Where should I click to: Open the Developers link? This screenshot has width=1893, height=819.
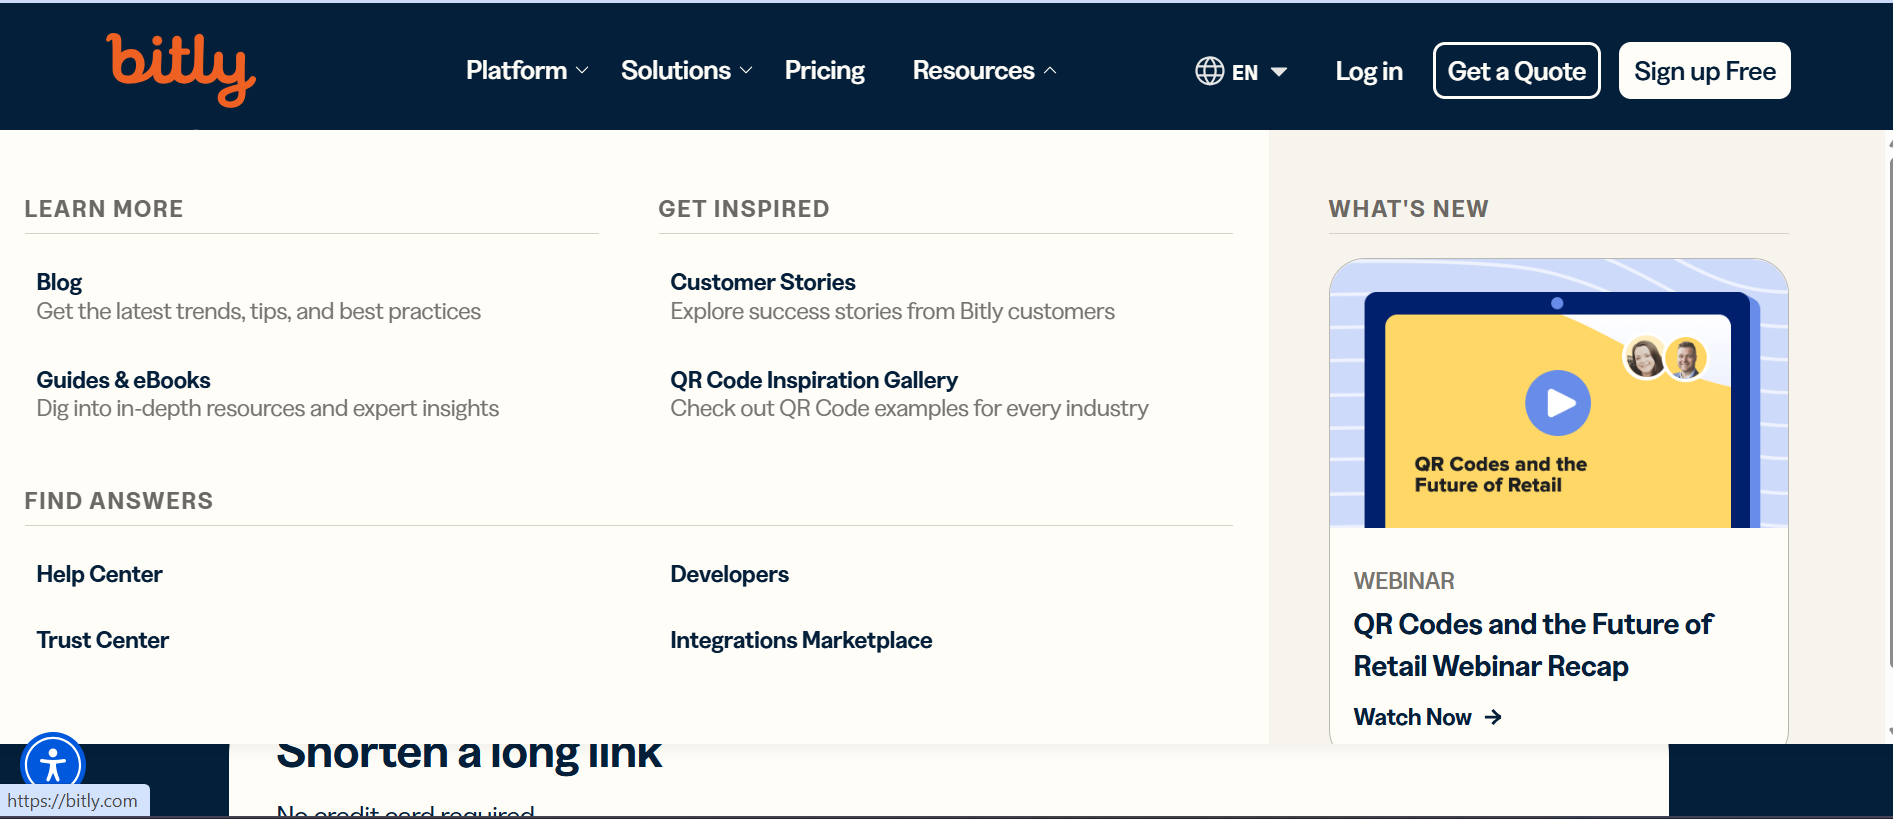pos(729,574)
